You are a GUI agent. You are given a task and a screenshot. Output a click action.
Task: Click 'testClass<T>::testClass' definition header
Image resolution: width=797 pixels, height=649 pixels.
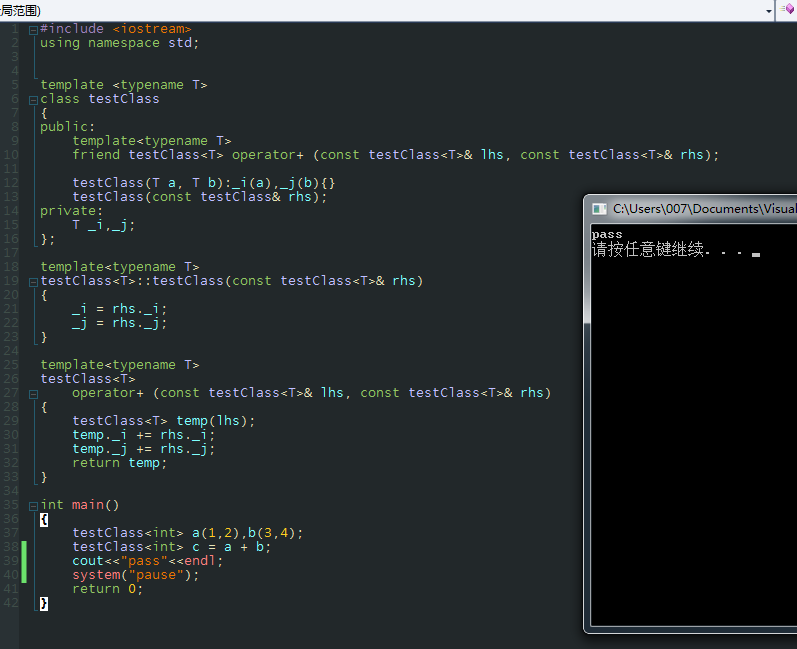point(231,281)
